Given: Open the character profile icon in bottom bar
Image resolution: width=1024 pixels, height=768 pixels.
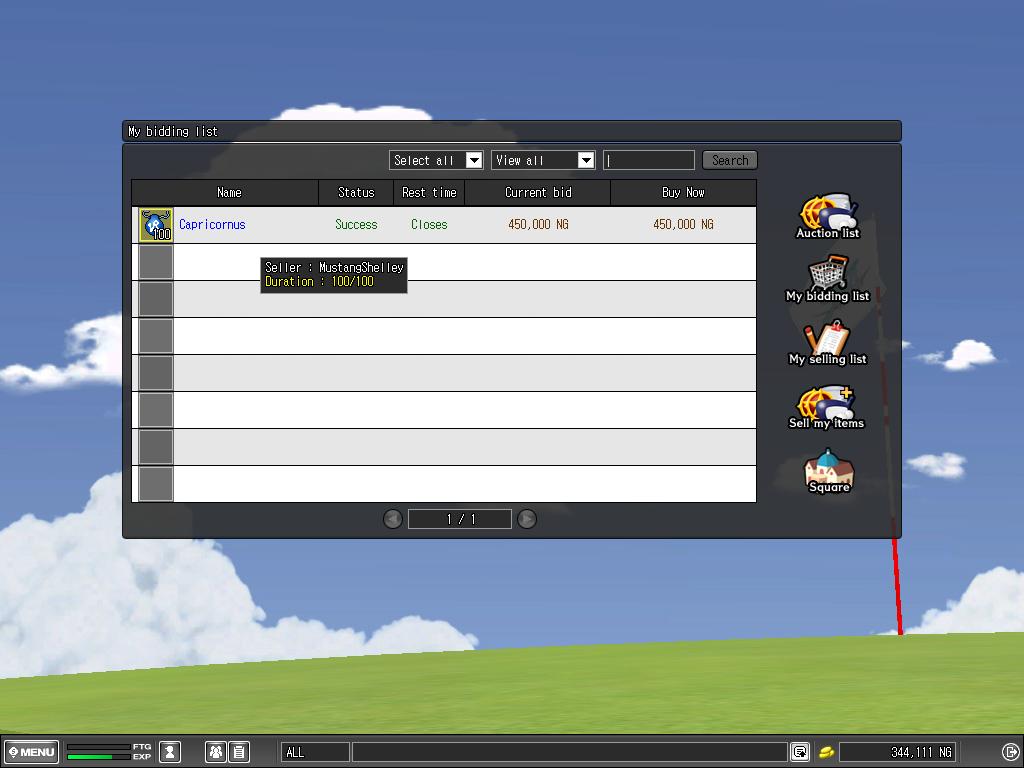Looking at the screenshot, I should click(170, 752).
